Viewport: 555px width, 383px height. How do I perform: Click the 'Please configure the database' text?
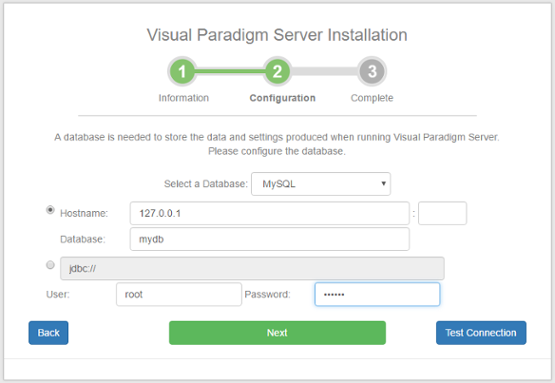(x=277, y=152)
